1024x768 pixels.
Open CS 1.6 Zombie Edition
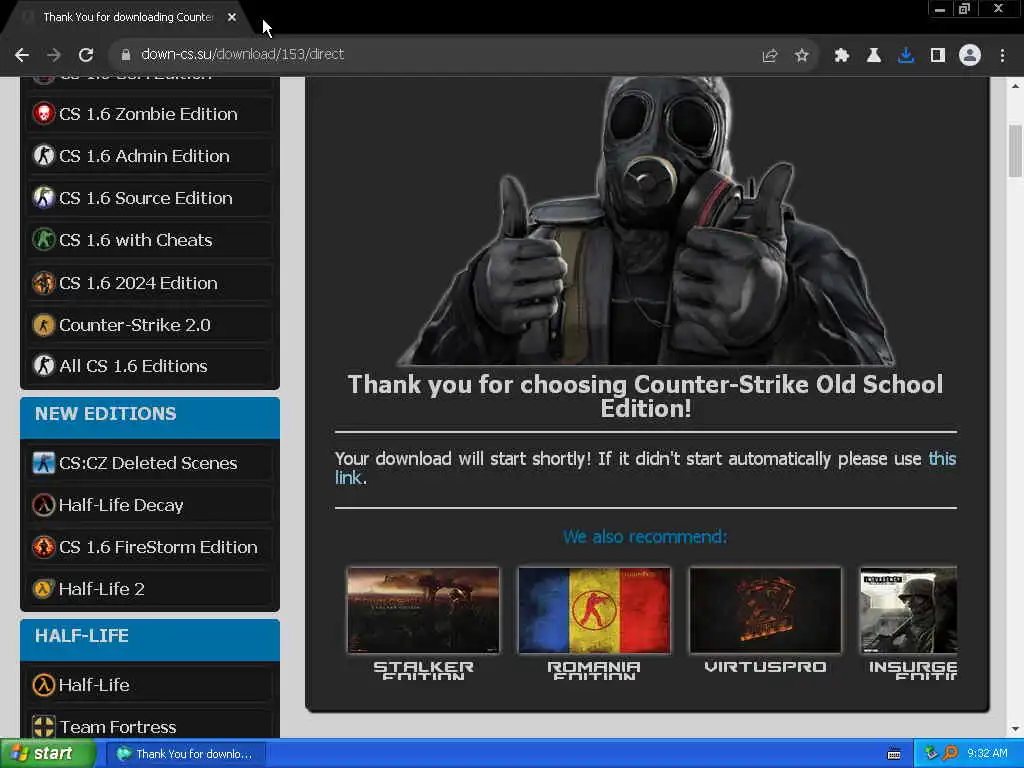point(150,114)
